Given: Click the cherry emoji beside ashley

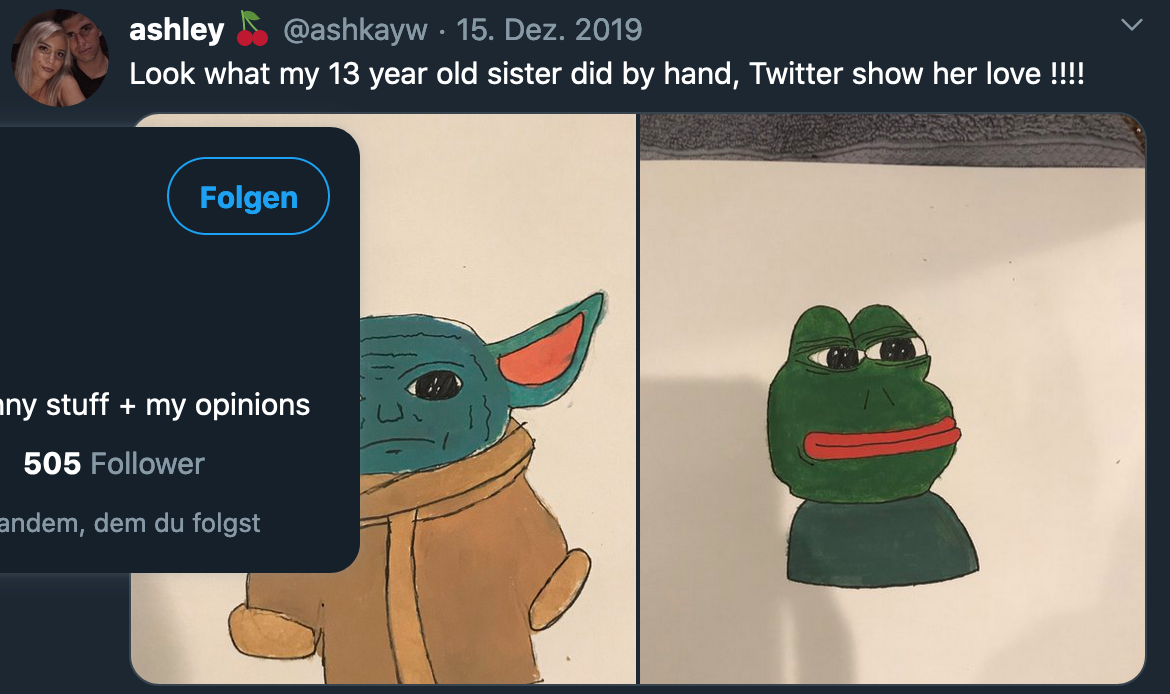Looking at the screenshot, I should pos(252,30).
